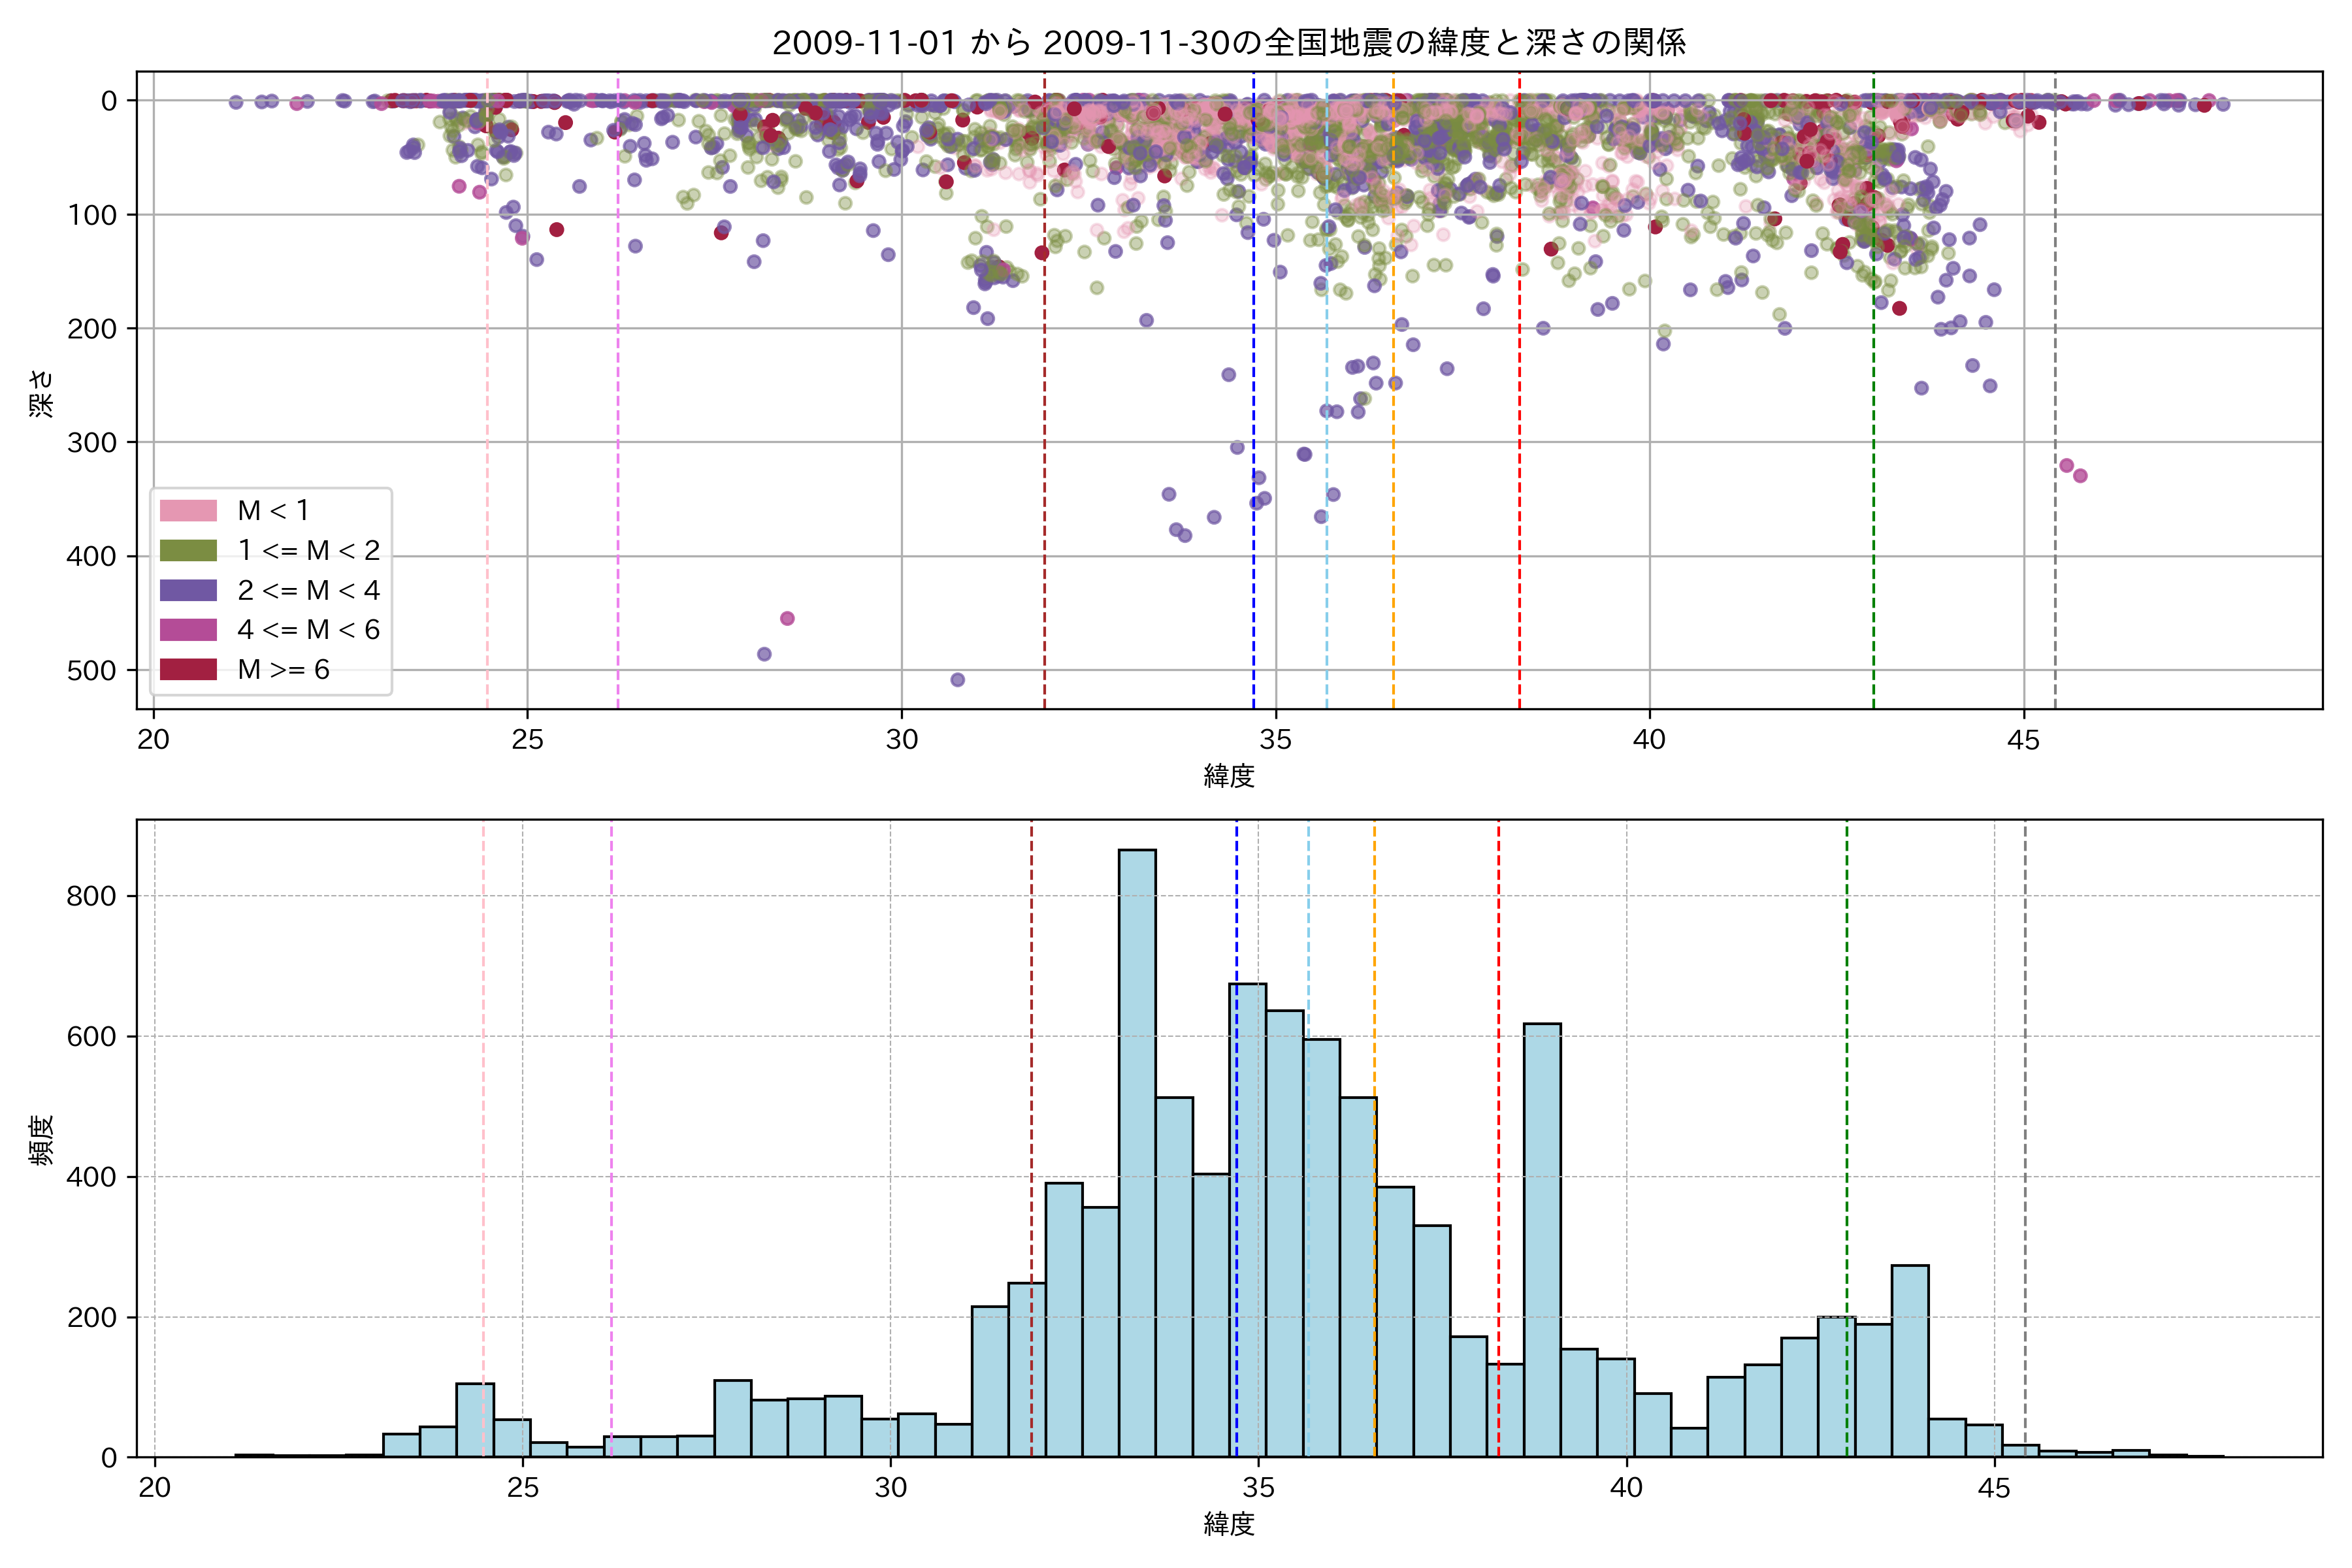Click the magenta scatter point near depth 450
The image size is (2352, 1568).
click(787, 618)
